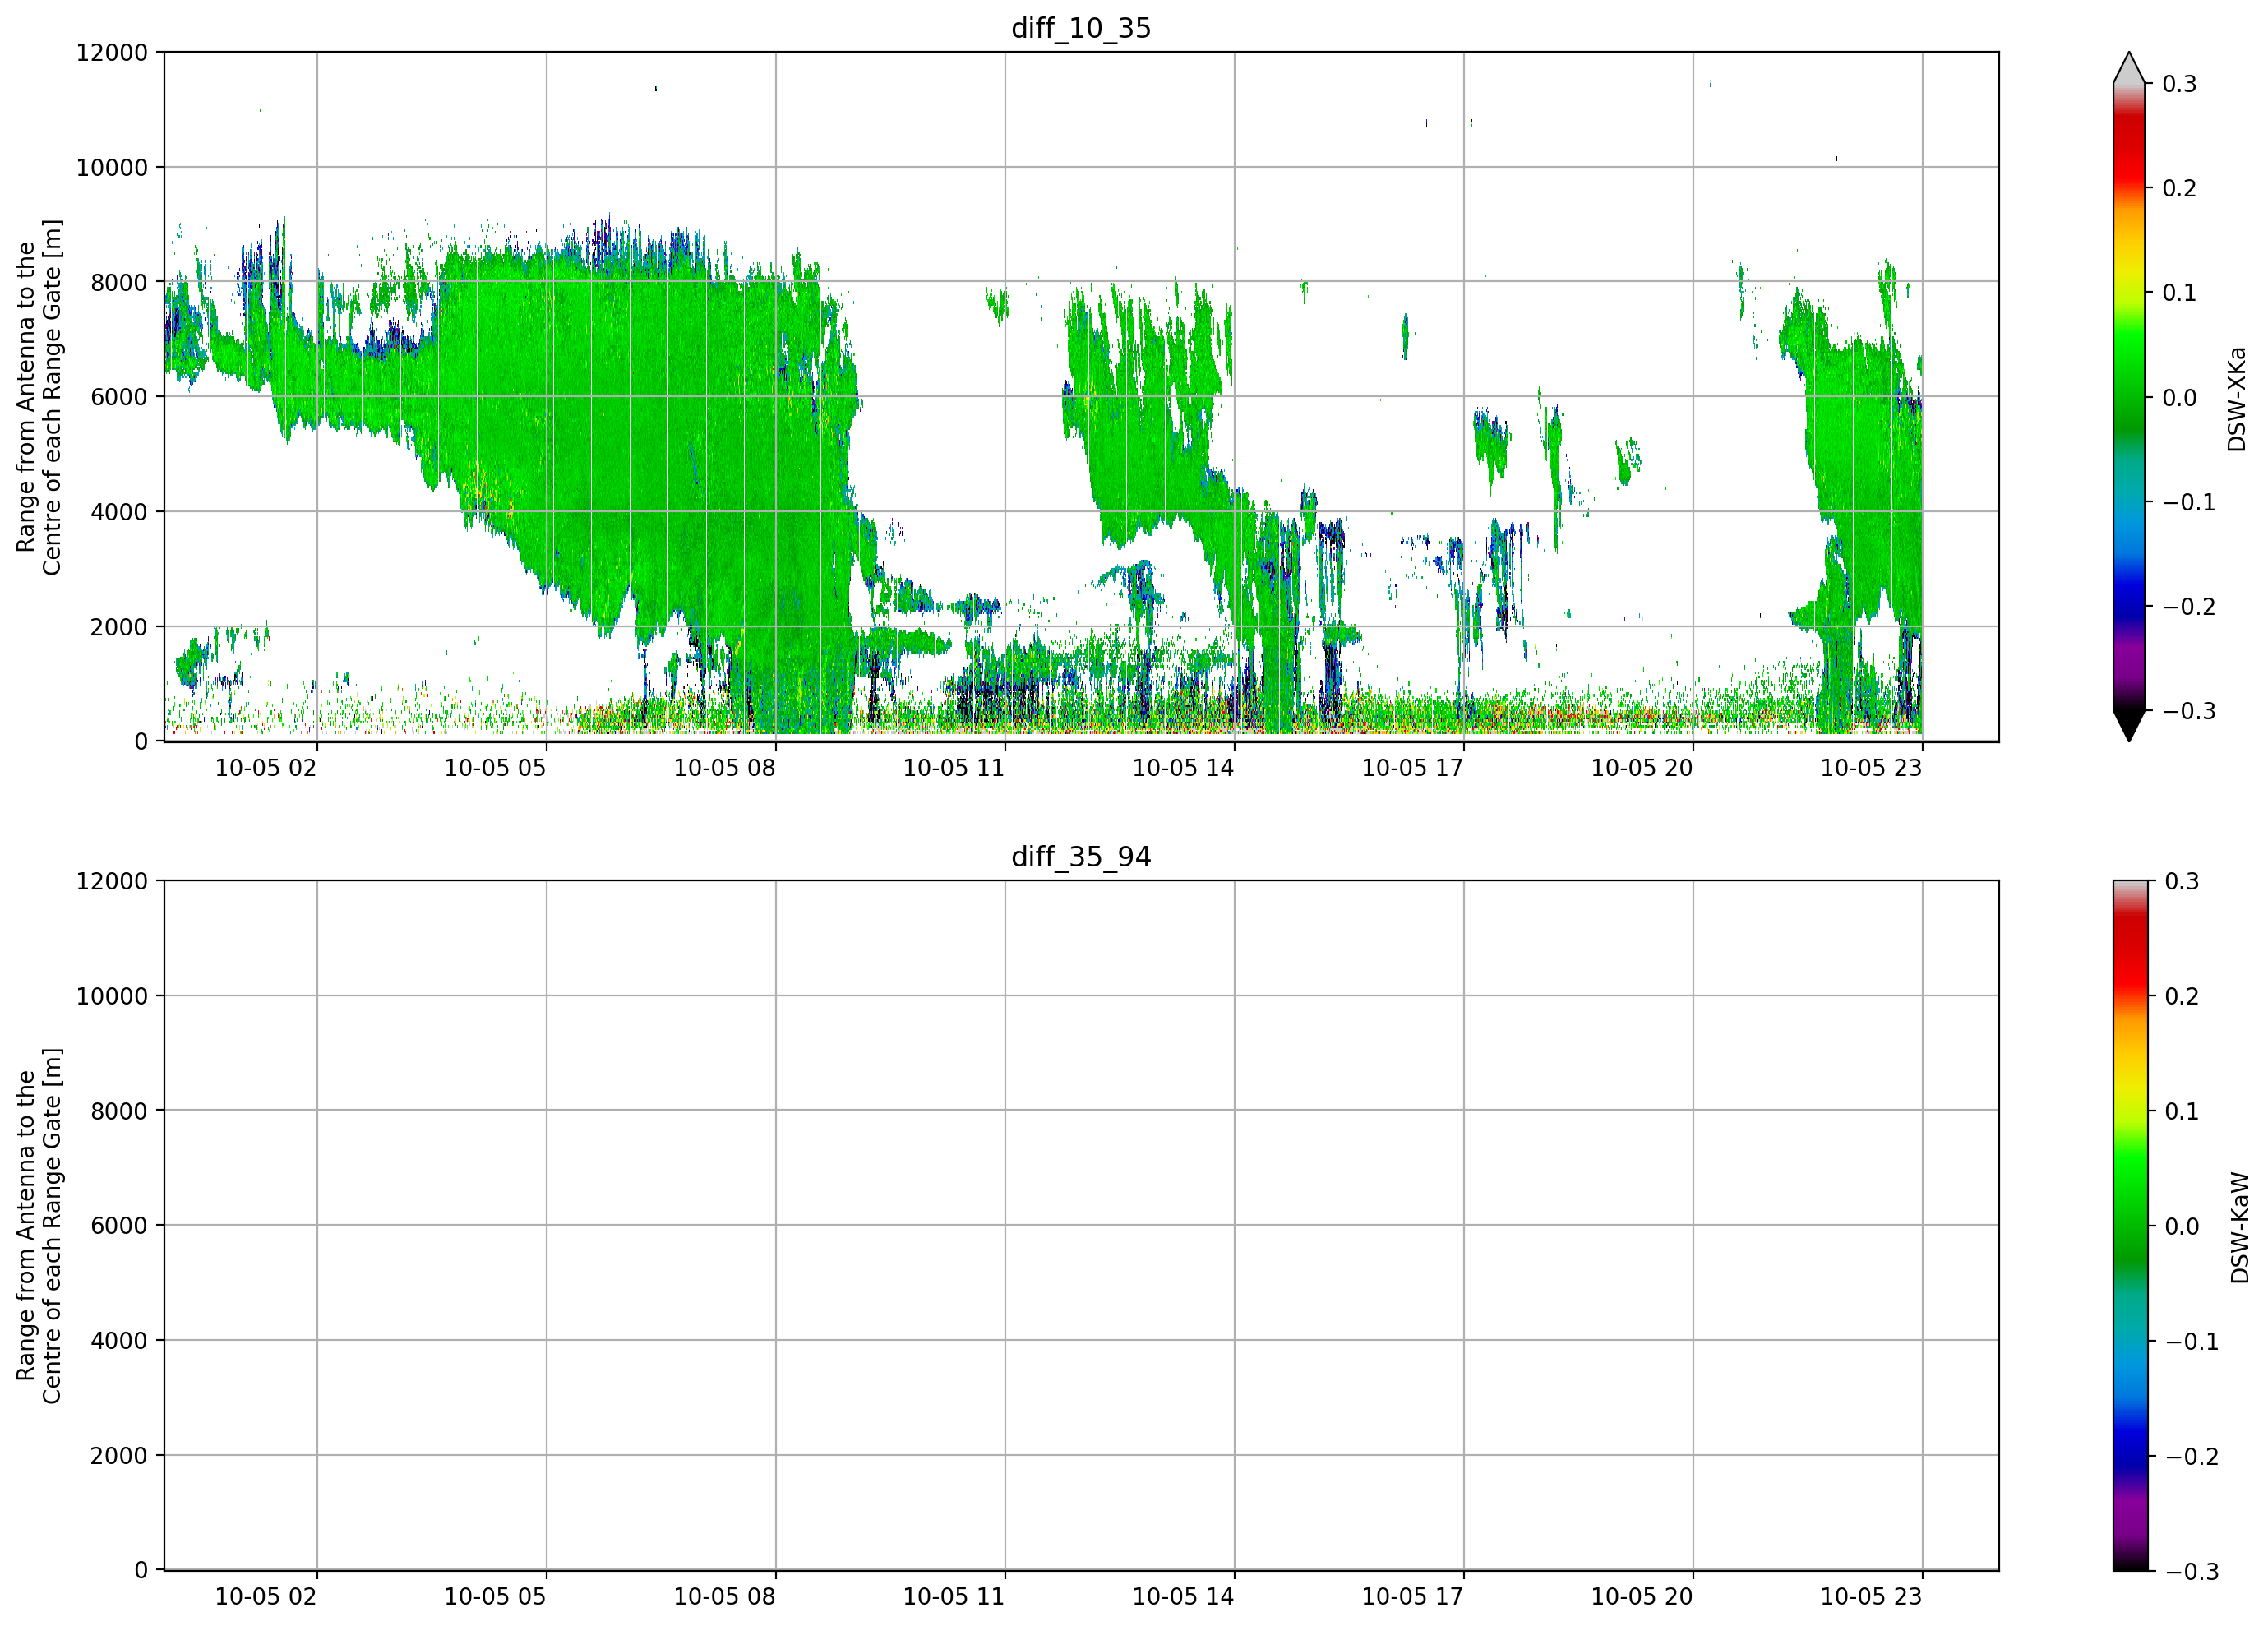This screenshot has height=1626, width=2268.
Task: Click the '10-05 23' x-tick under diff_35_94
Action: [x=1871, y=1597]
